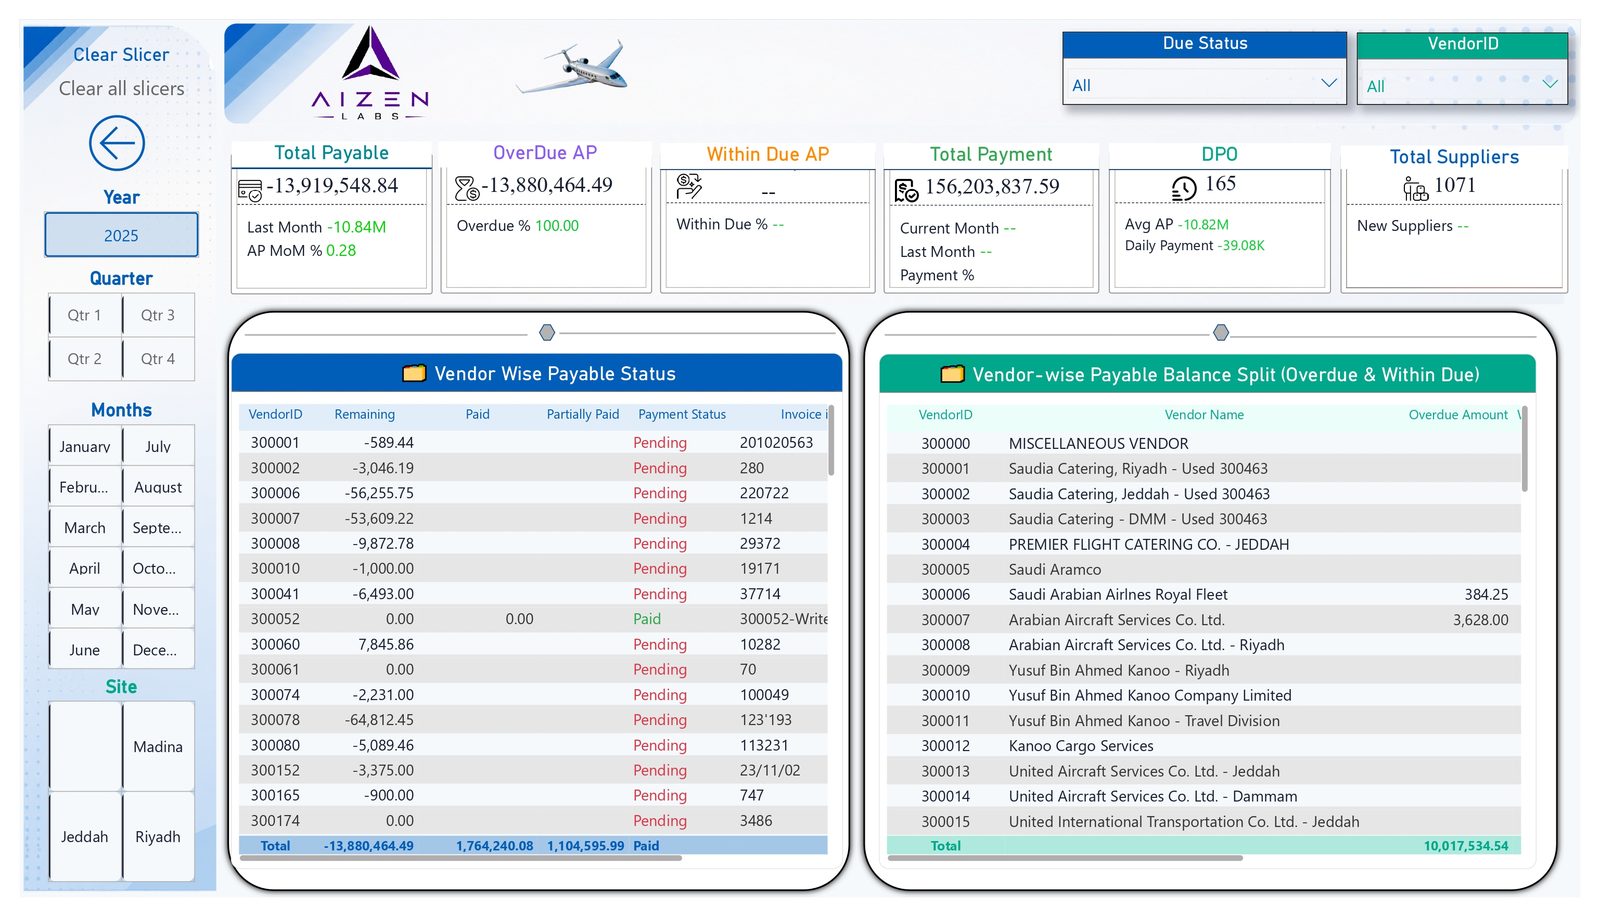Click vendor 300052 Paid status cell
This screenshot has height=917, width=1600.
point(647,619)
